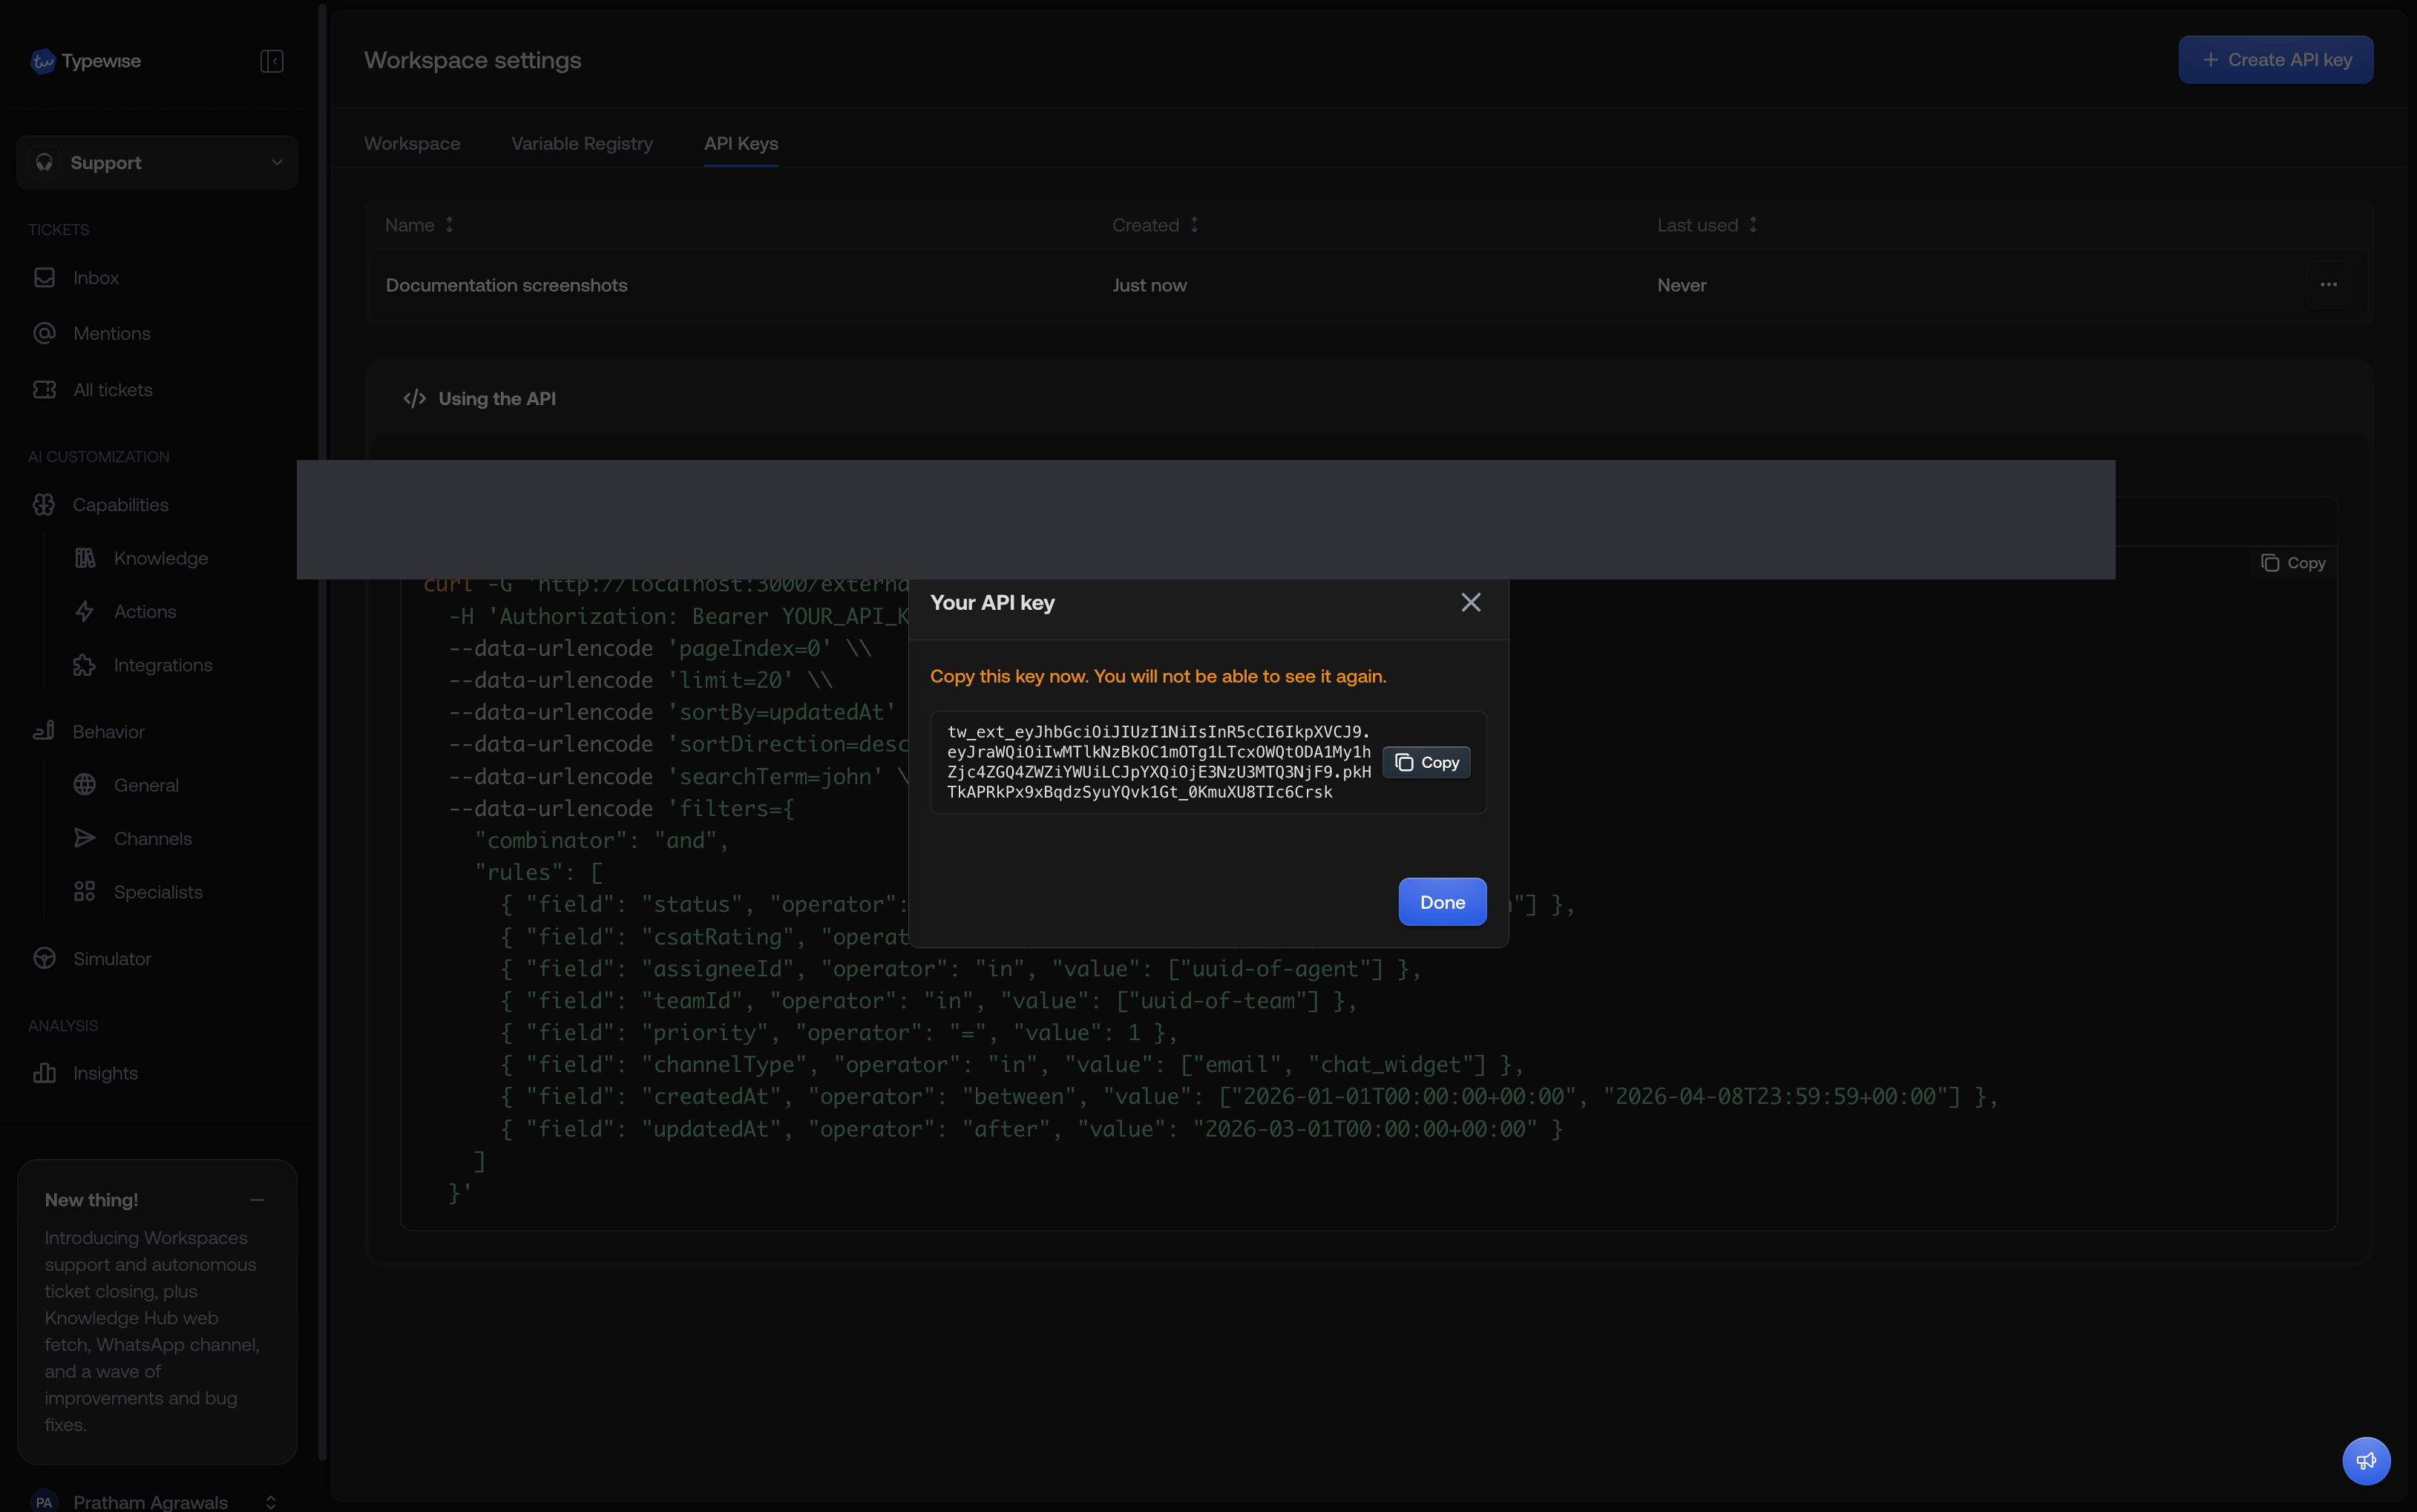This screenshot has height=1512, width=2417.
Task: Go to the Mentions page
Action: [x=111, y=334]
